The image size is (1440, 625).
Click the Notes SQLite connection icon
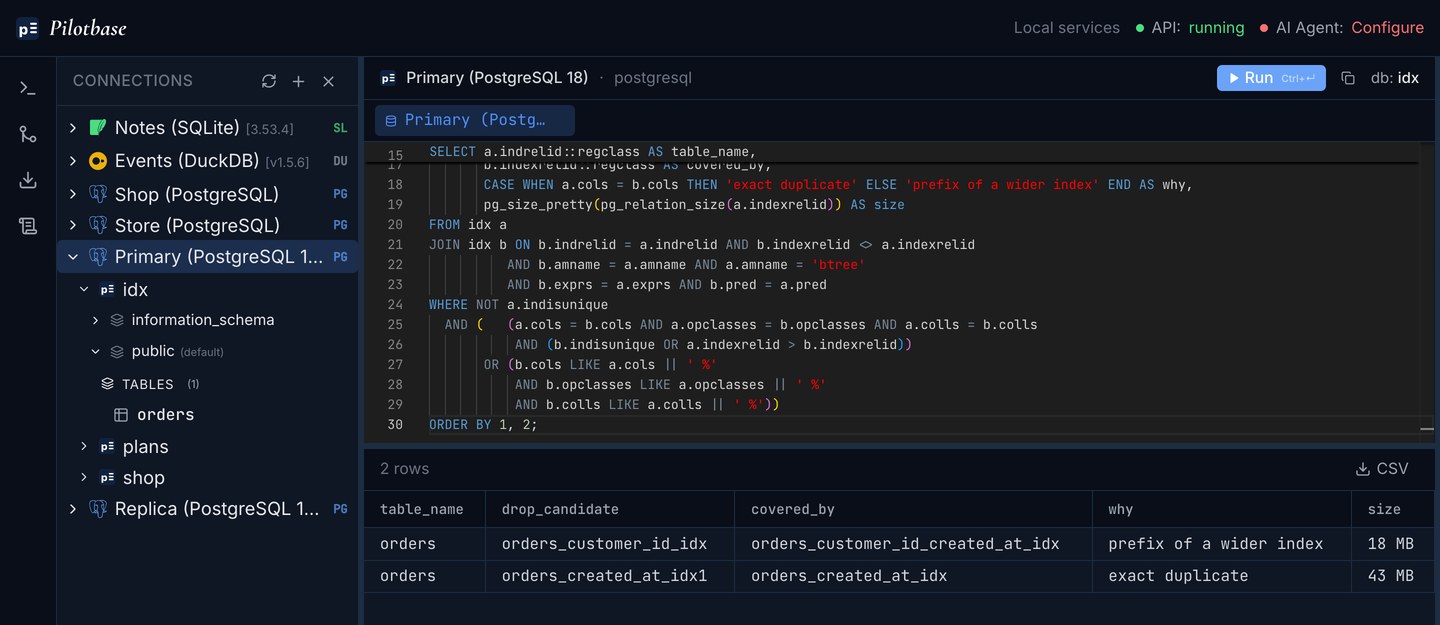pyautogui.click(x=98, y=128)
